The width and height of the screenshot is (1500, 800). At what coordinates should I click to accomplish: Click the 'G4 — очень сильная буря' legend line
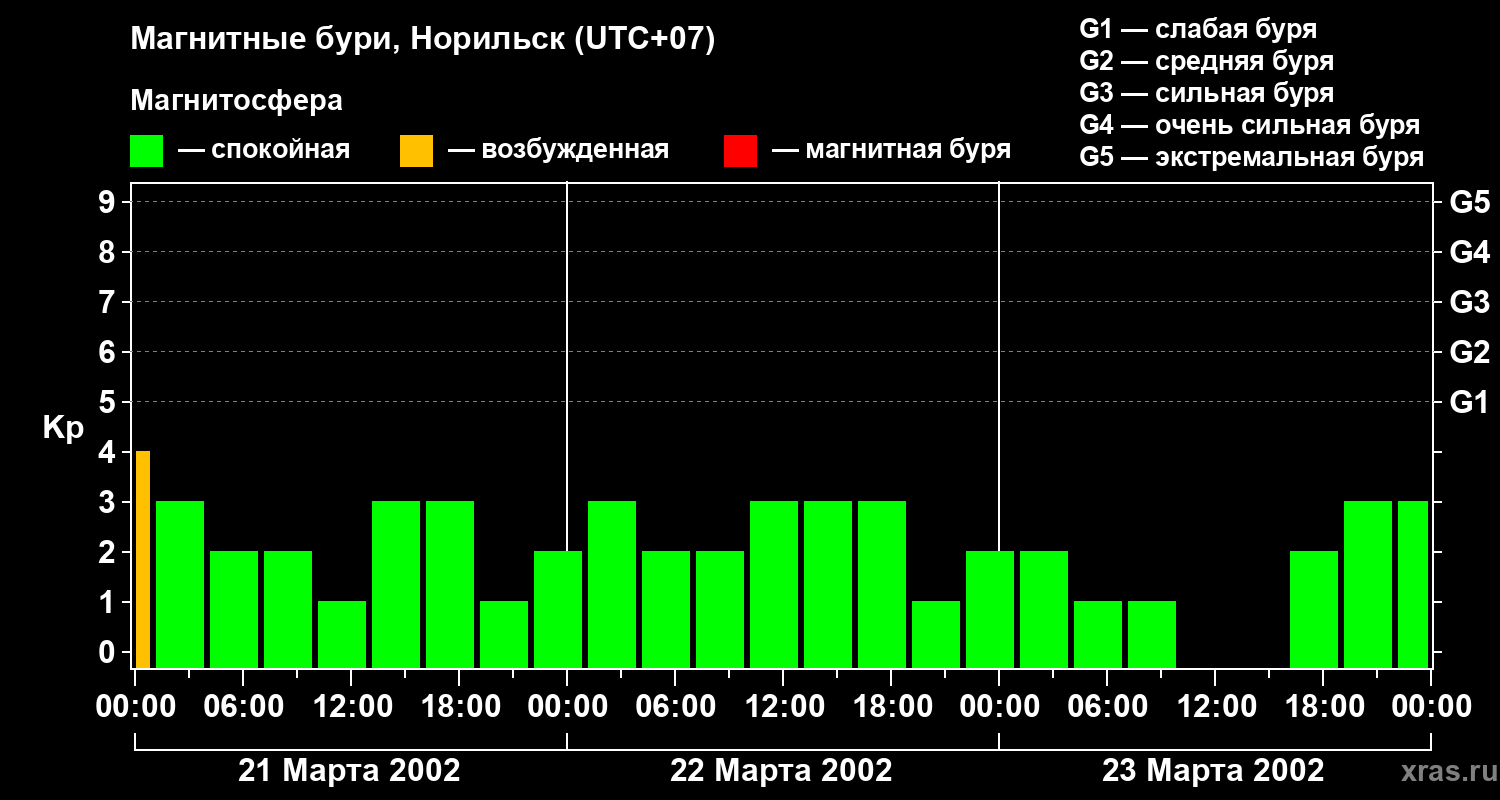pyautogui.click(x=1250, y=125)
